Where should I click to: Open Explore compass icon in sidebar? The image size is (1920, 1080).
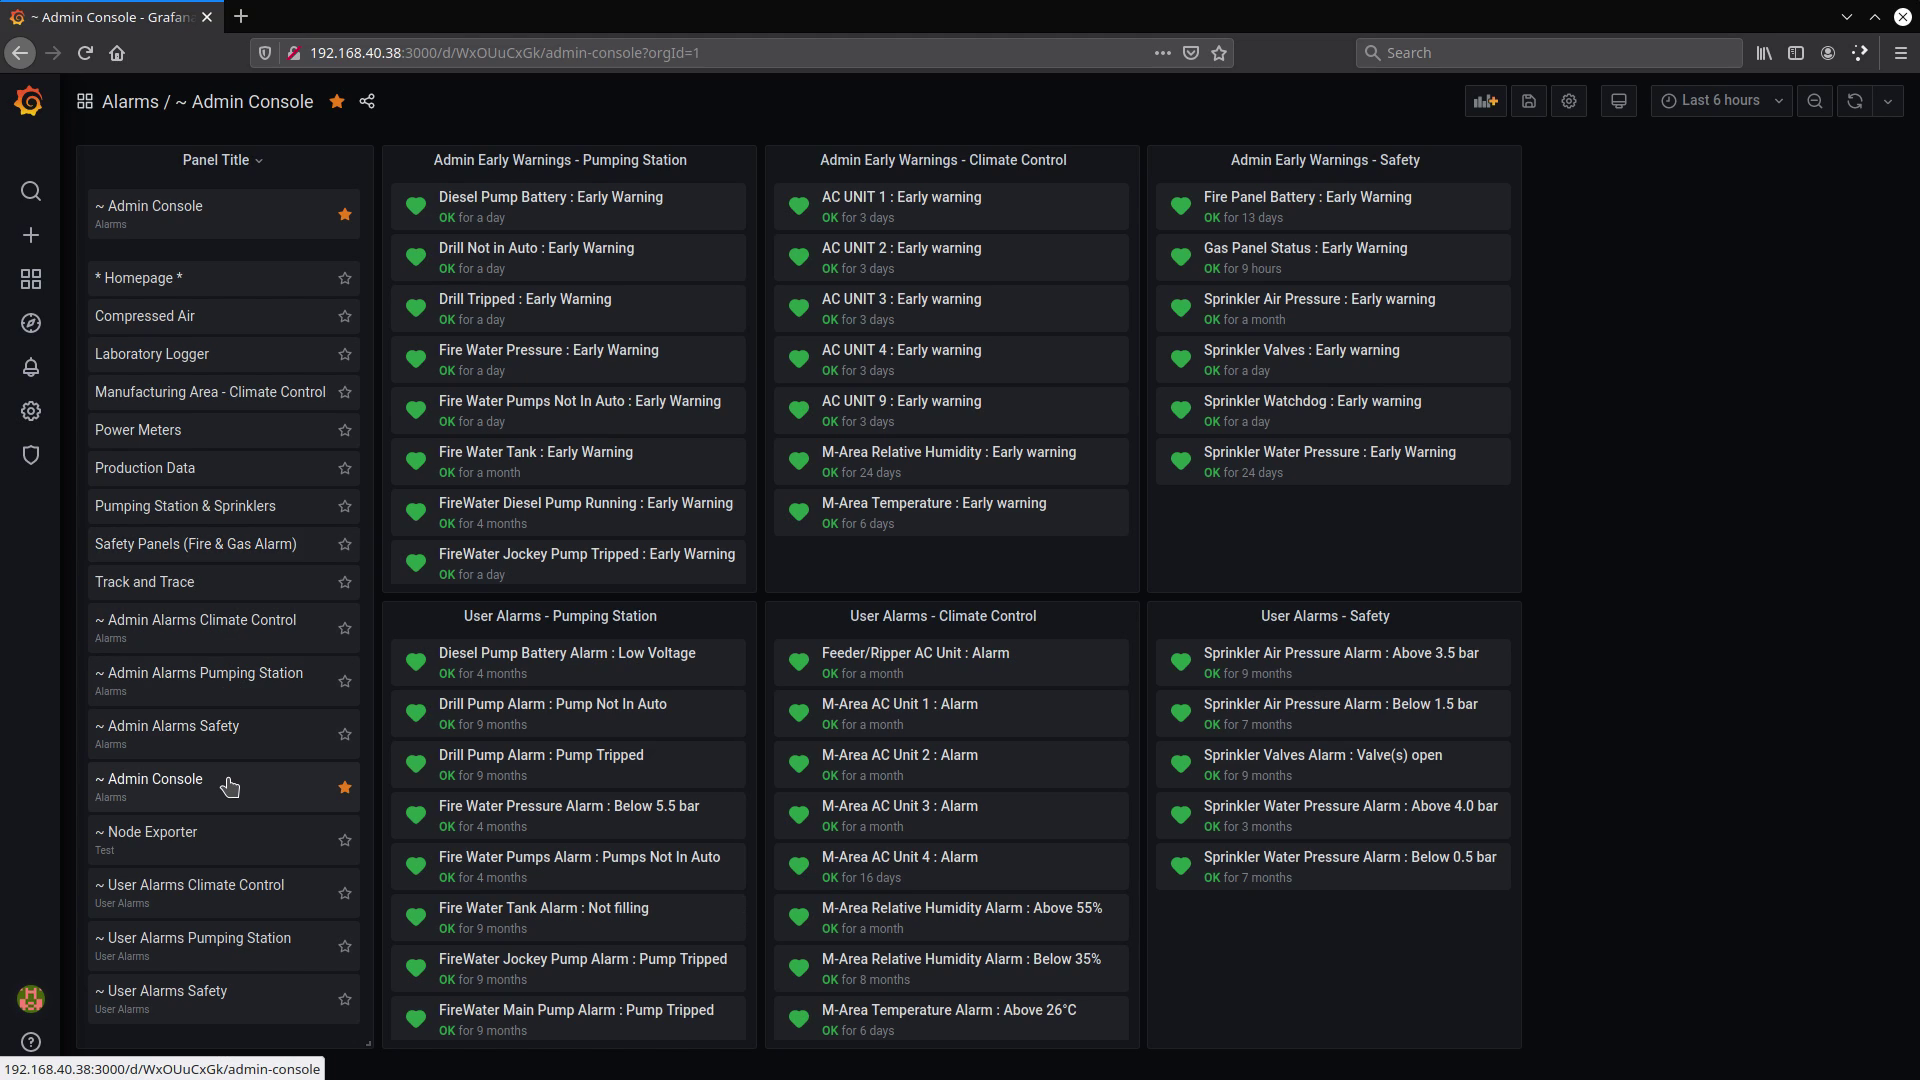[x=31, y=323]
